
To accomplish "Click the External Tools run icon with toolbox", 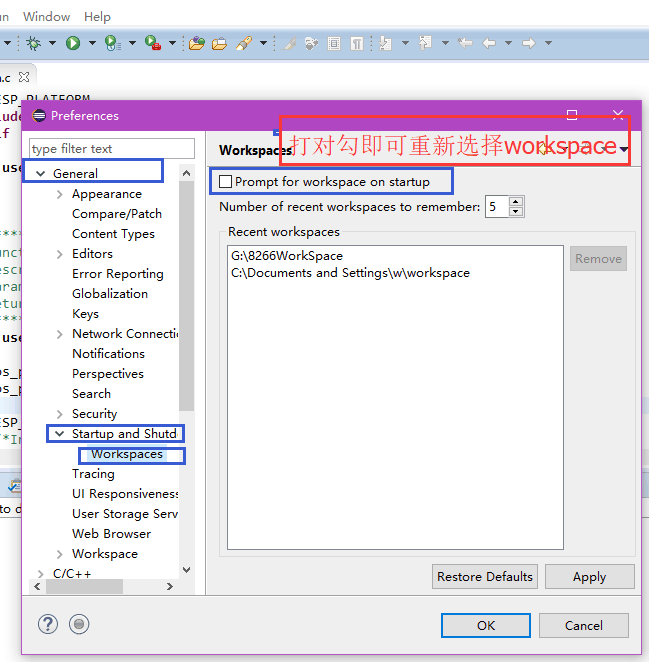I will [153, 43].
